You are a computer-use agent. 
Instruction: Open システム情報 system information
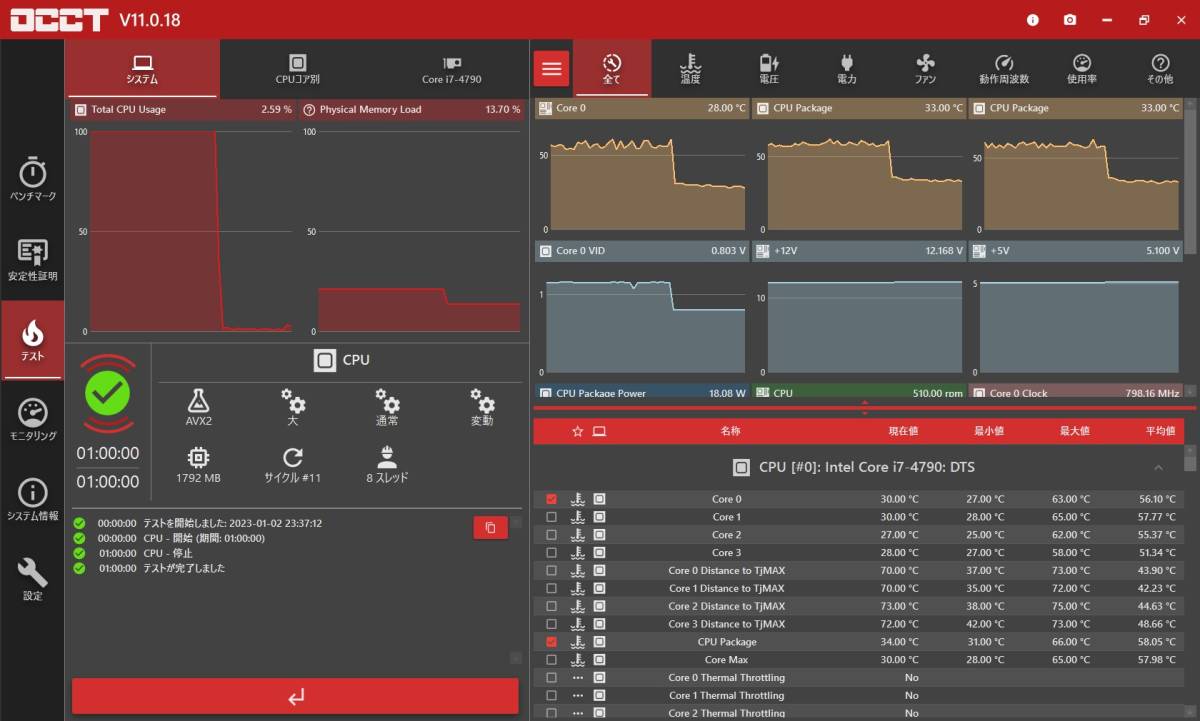(32, 500)
